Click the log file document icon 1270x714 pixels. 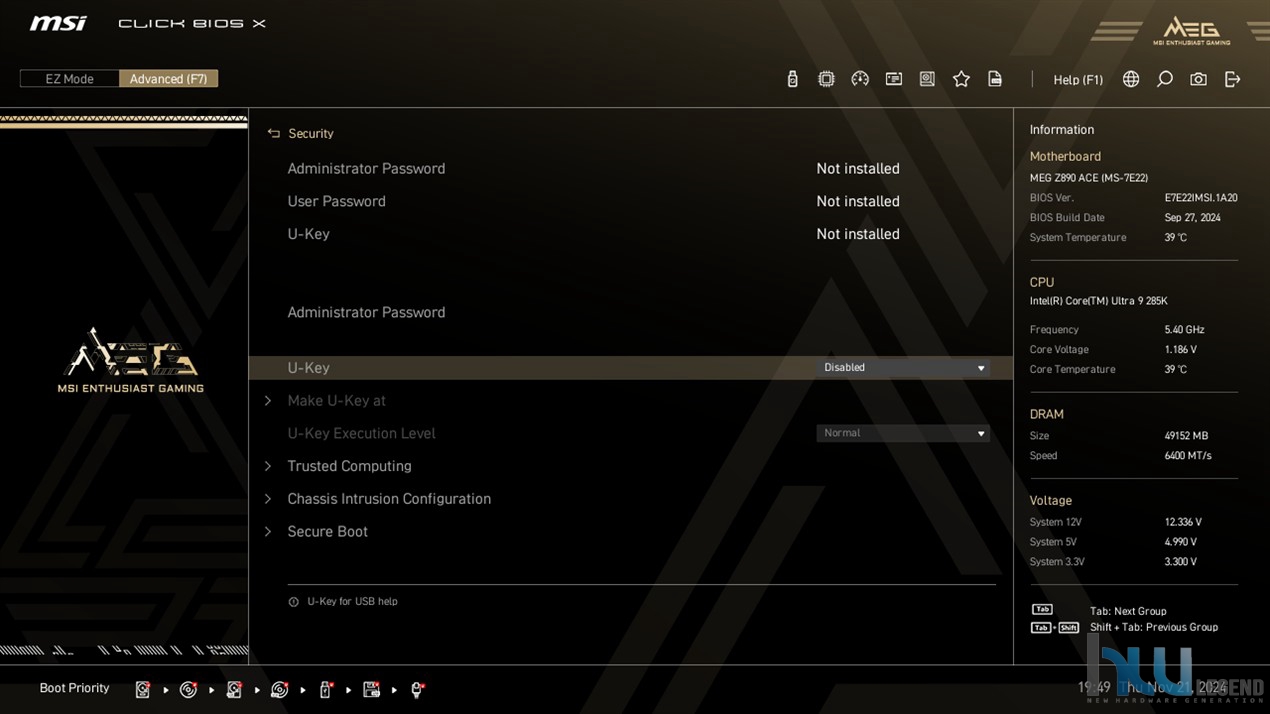pos(995,79)
